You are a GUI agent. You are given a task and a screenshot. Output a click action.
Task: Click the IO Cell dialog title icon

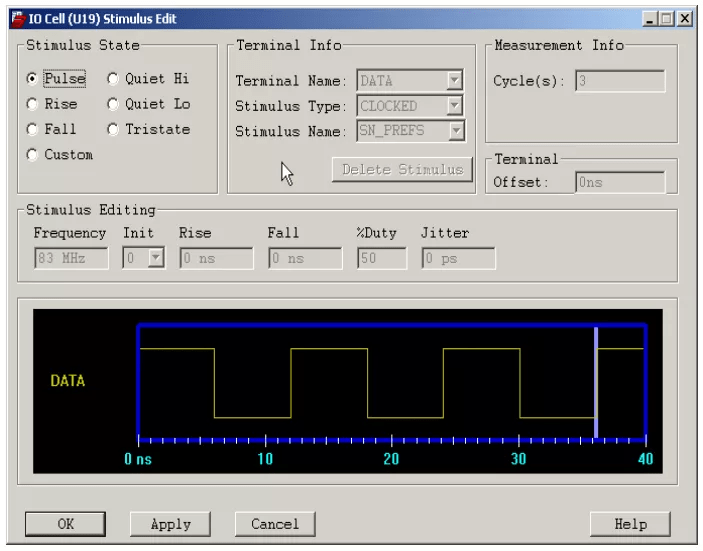(18, 19)
